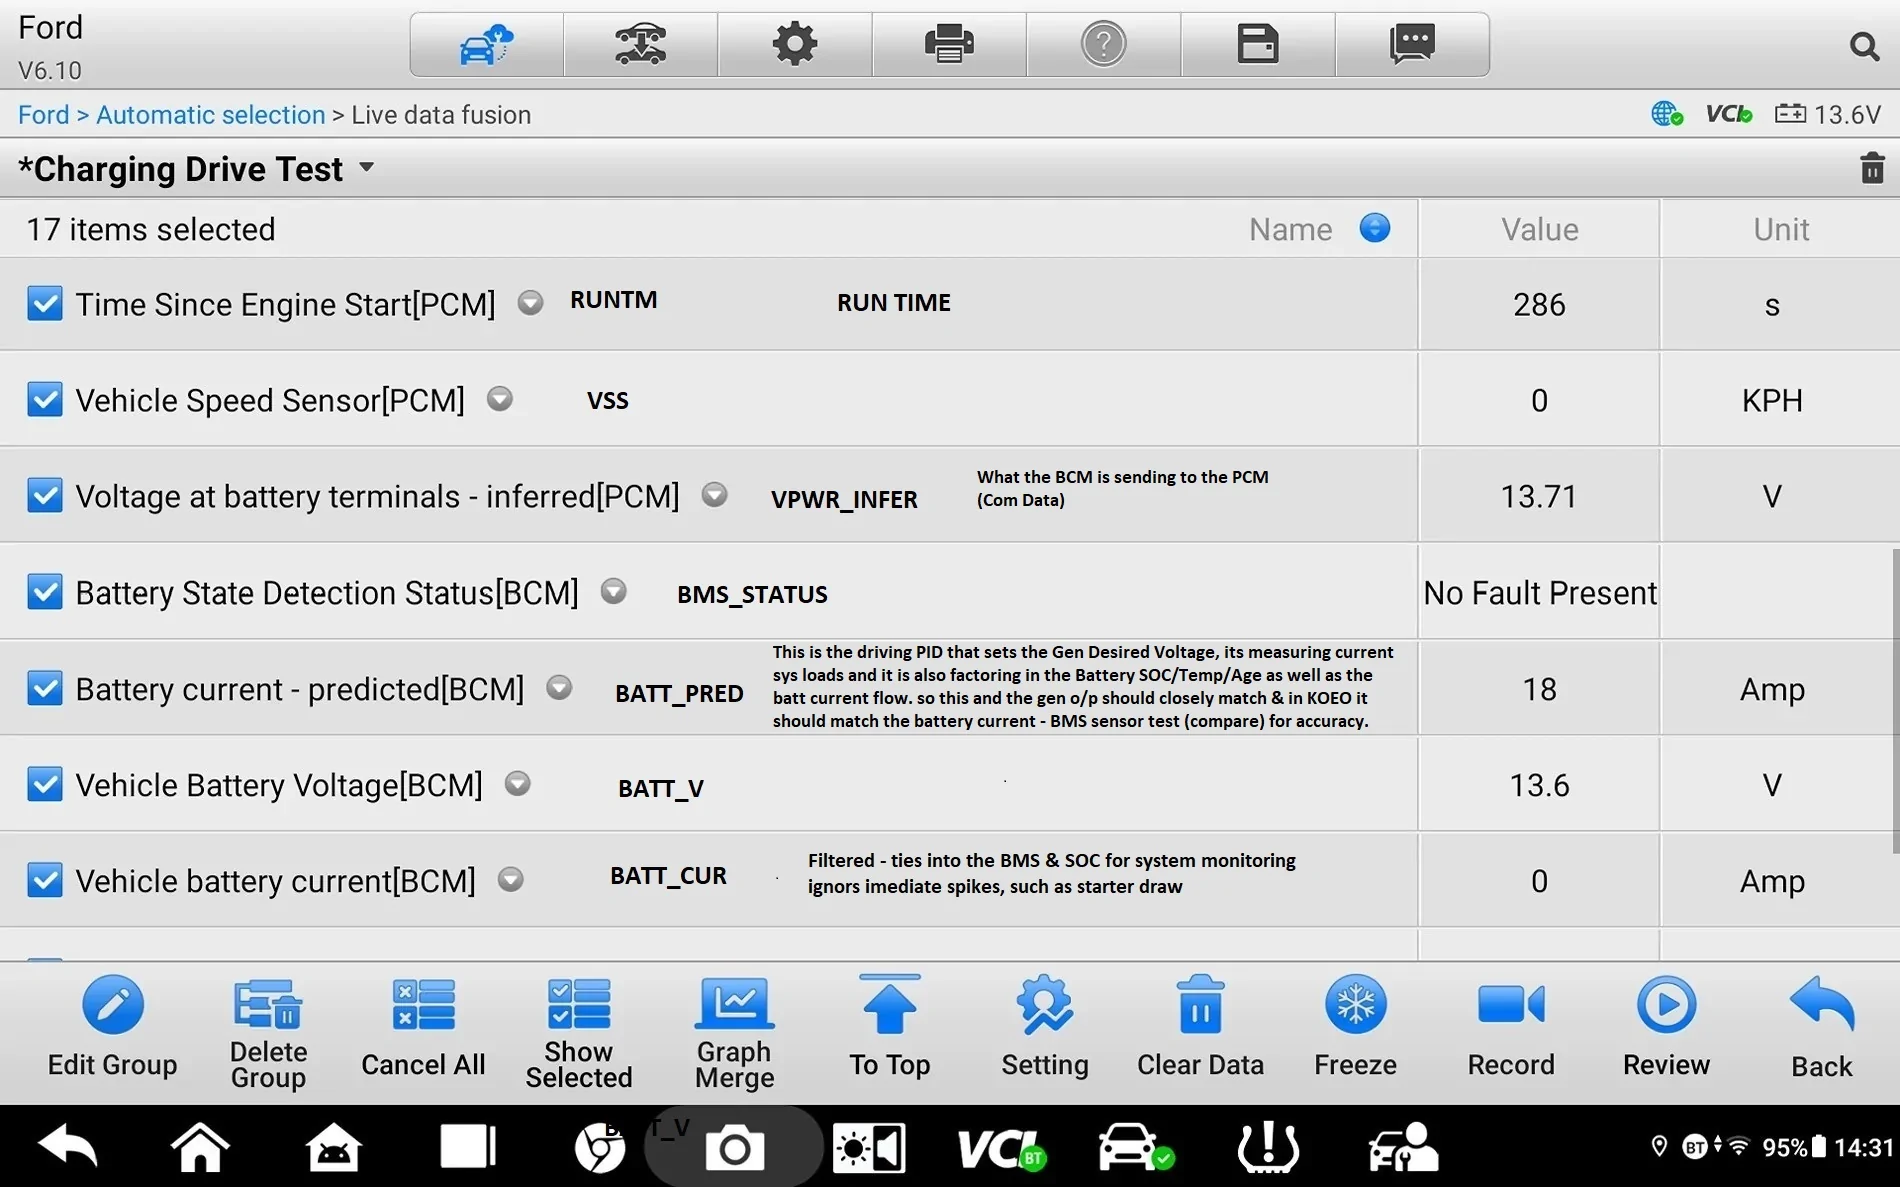Image resolution: width=1900 pixels, height=1187 pixels.
Task: Open settings gear in top toolbar
Action: pyautogui.click(x=795, y=45)
